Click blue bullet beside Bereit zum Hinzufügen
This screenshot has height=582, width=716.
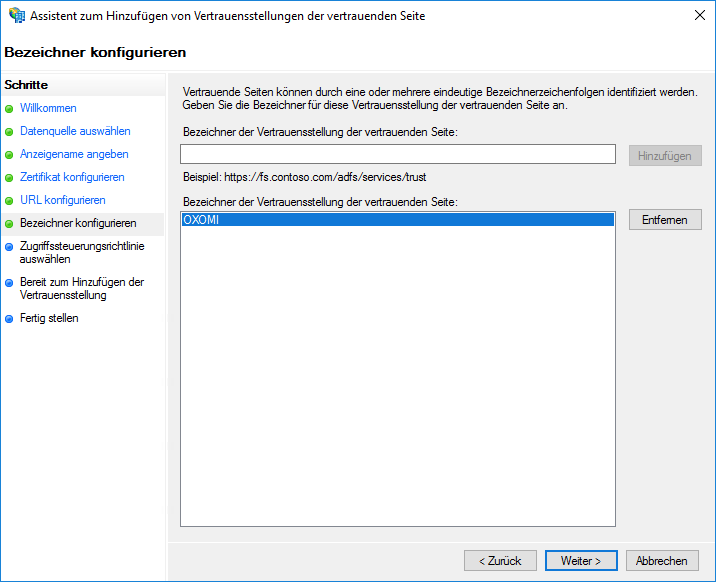(x=10, y=283)
